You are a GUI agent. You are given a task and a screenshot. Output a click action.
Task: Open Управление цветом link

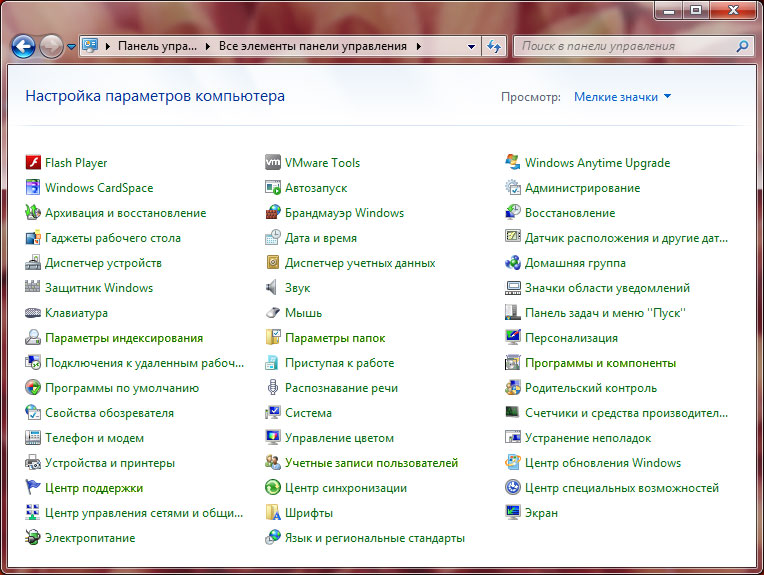point(339,438)
